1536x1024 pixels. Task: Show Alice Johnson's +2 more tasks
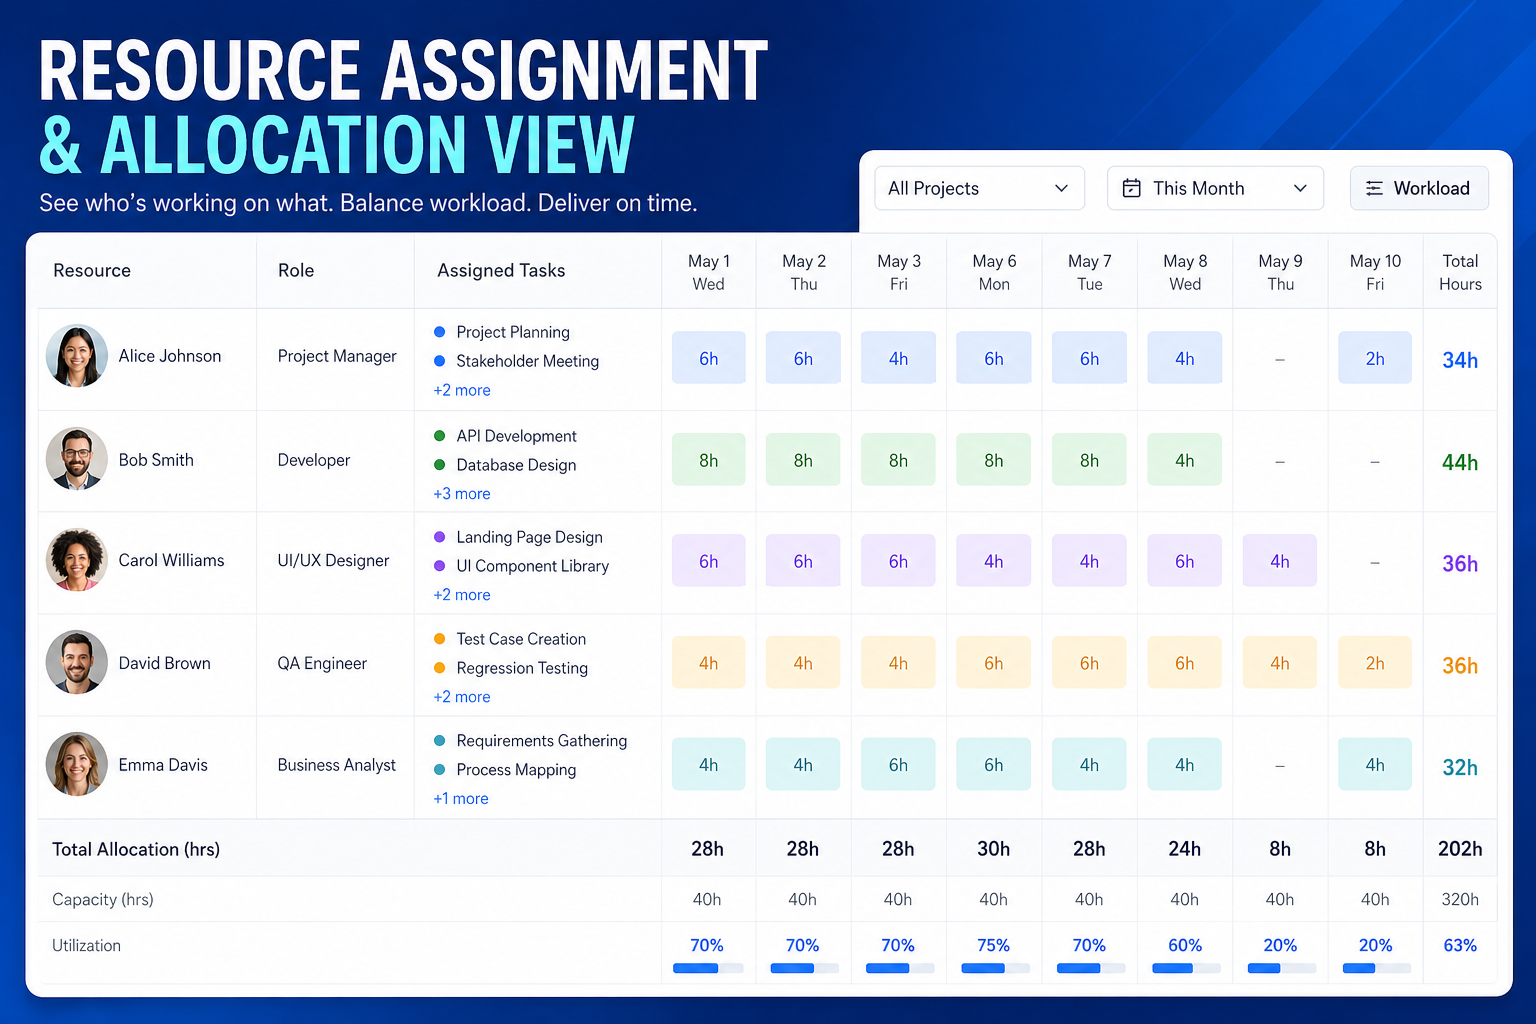pyautogui.click(x=462, y=390)
